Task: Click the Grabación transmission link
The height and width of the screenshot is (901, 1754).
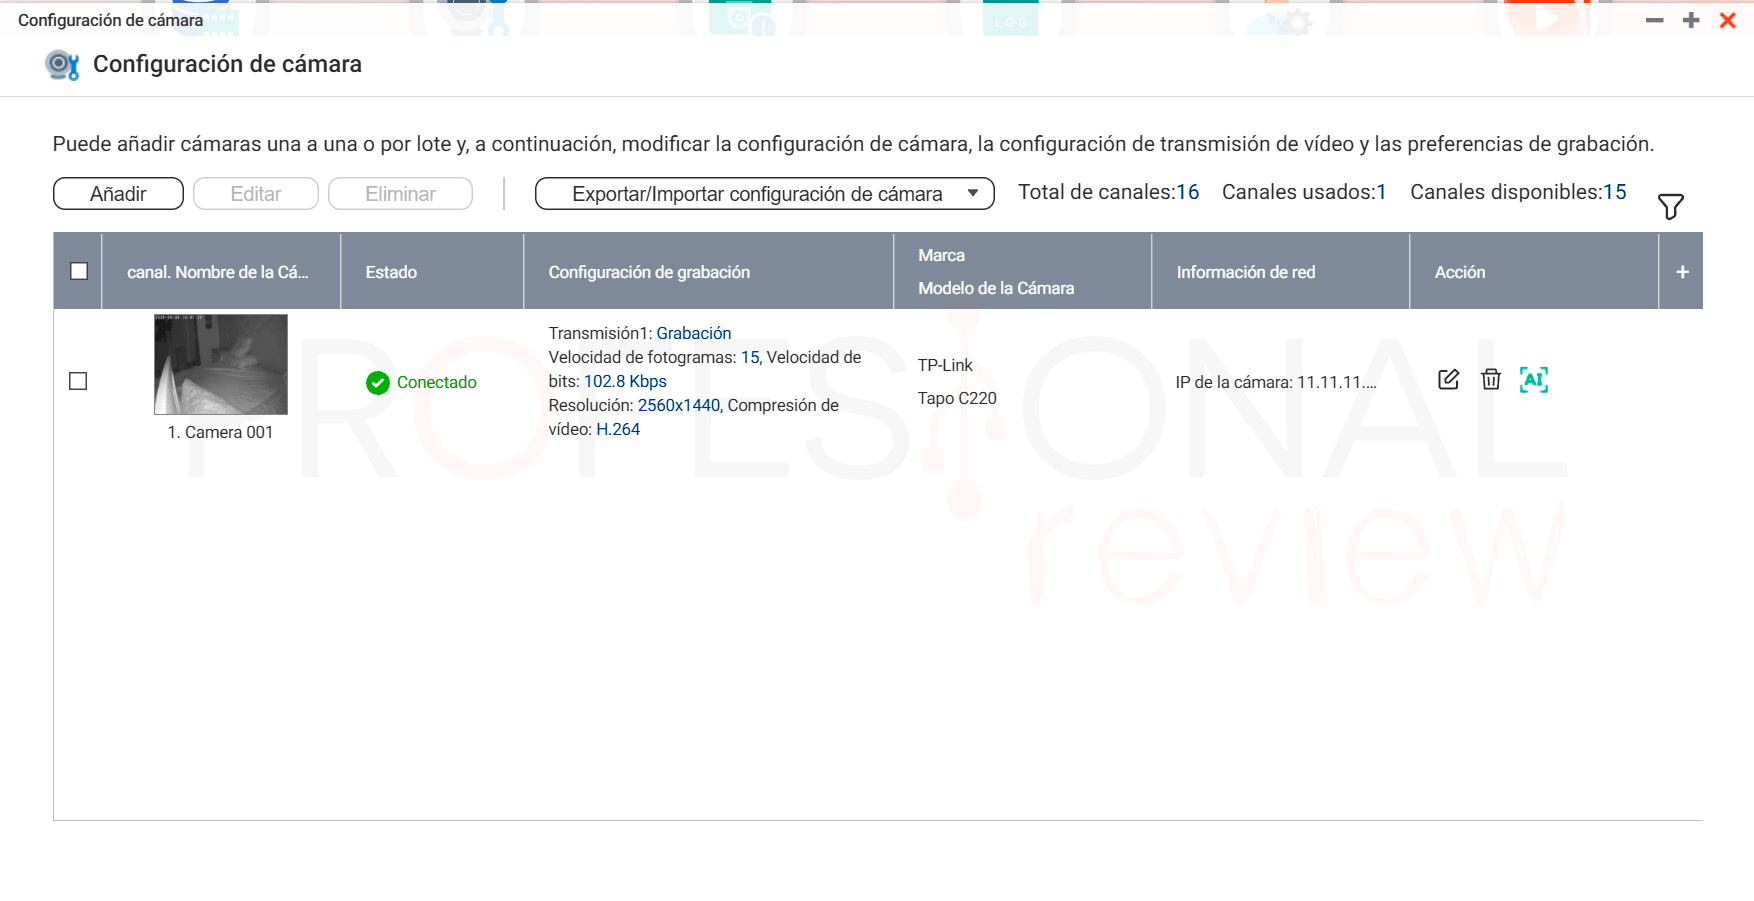Action: point(694,333)
